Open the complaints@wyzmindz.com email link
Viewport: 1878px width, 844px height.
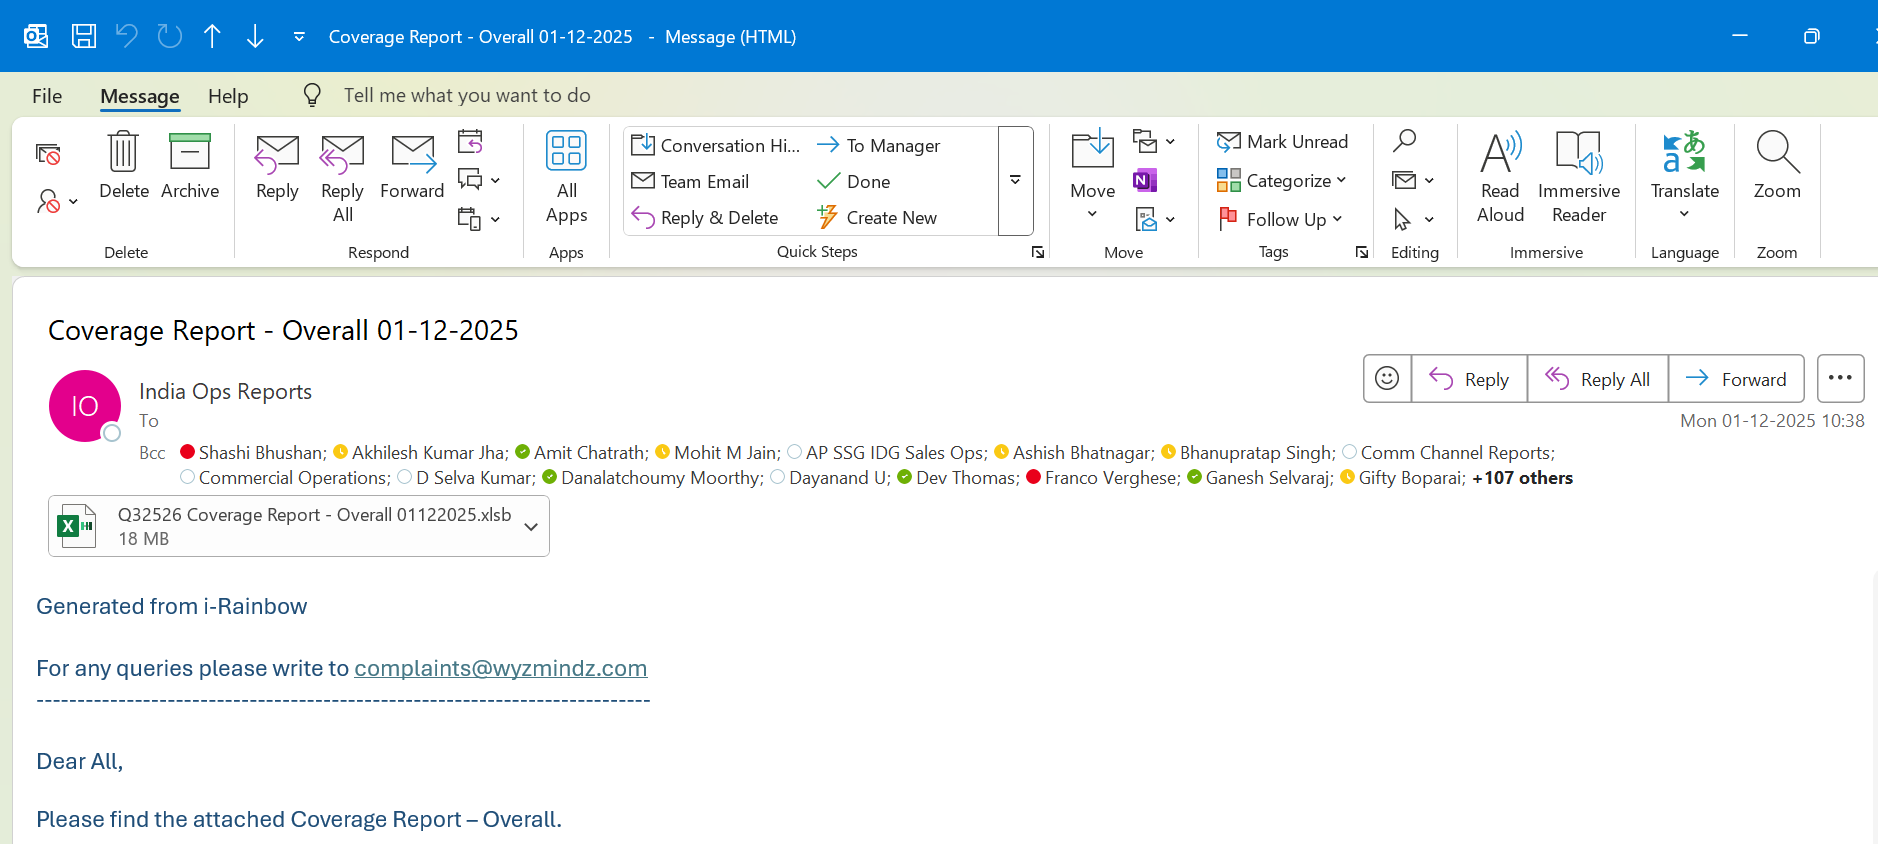click(500, 668)
